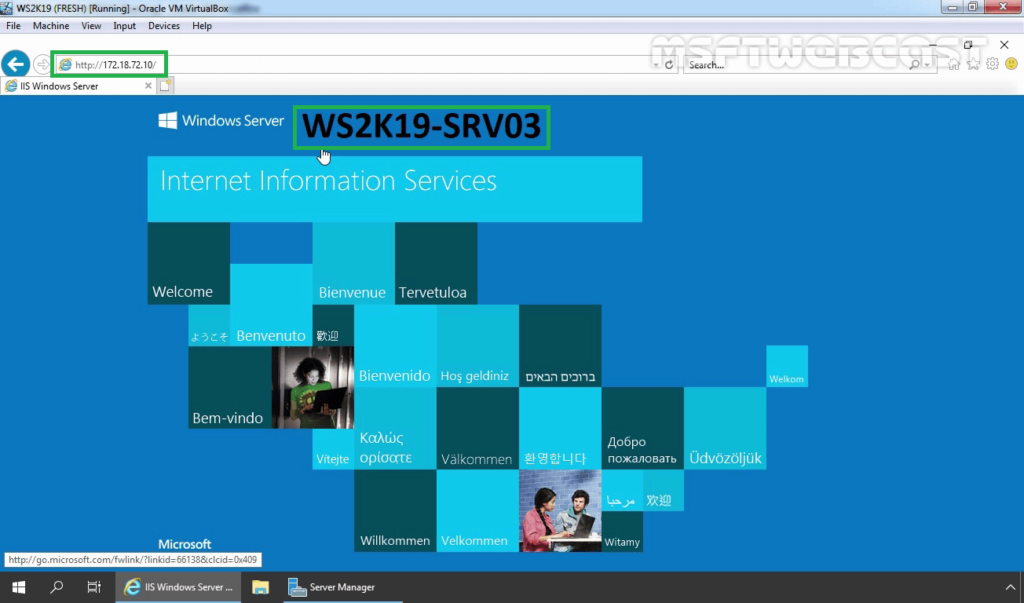Open Favorites star icon
1024x603 pixels.
[973, 64]
